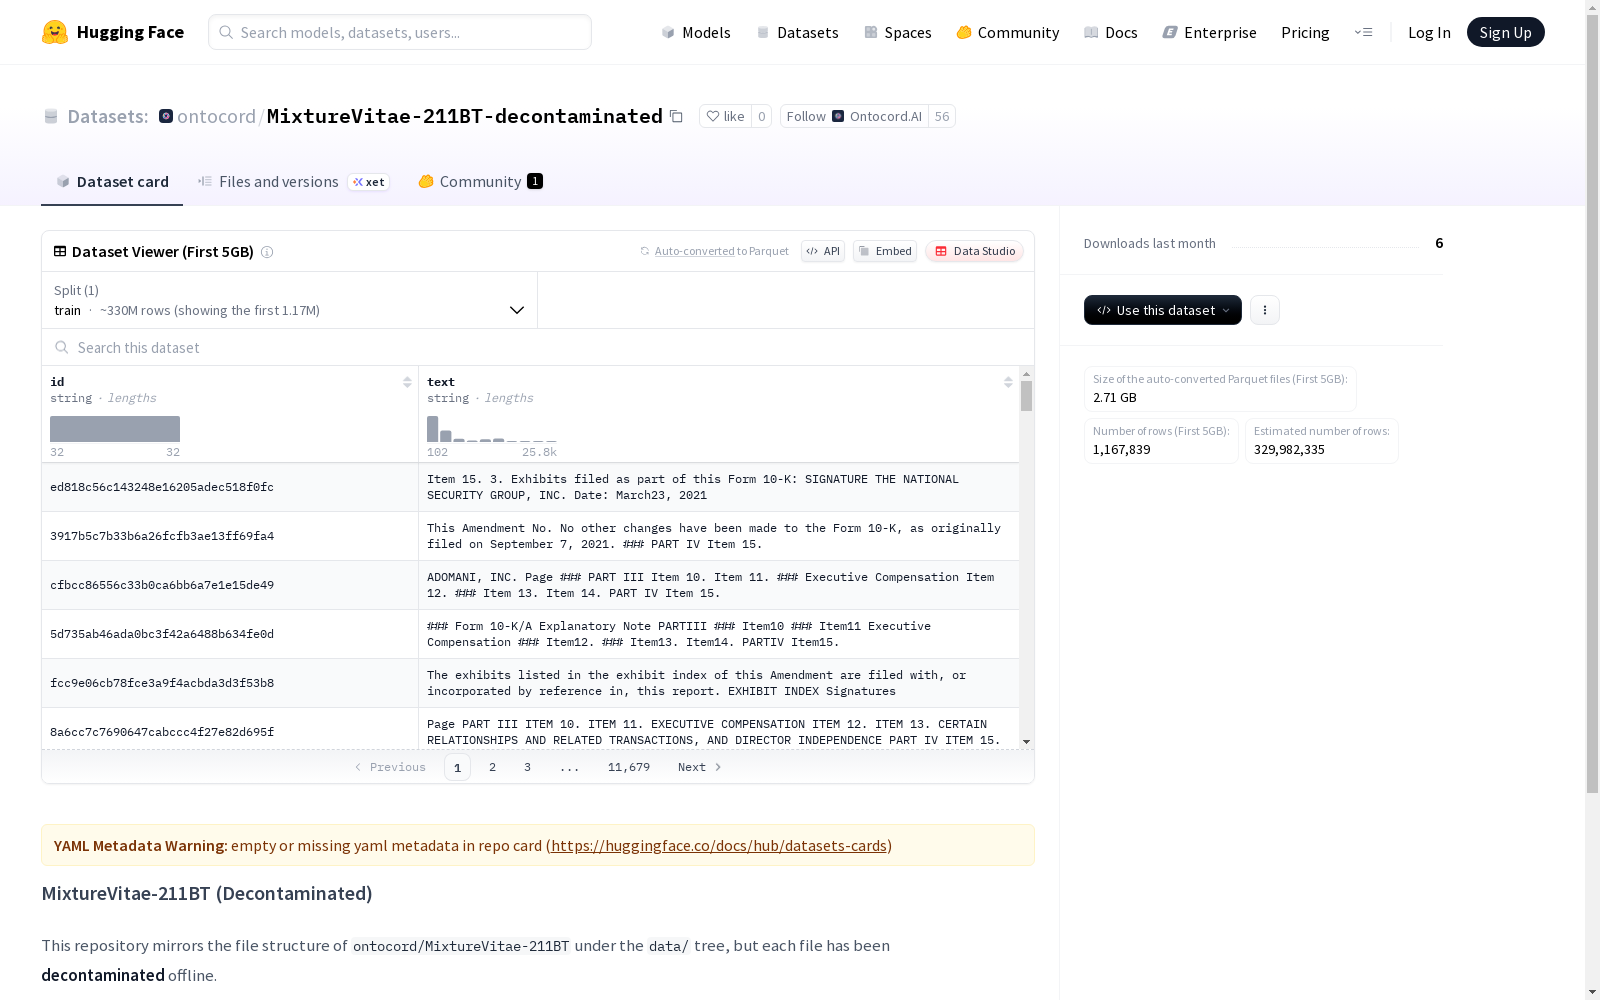Viewport: 1600px width, 1000px height.
Task: Click the follower count 56
Action: [x=942, y=116]
